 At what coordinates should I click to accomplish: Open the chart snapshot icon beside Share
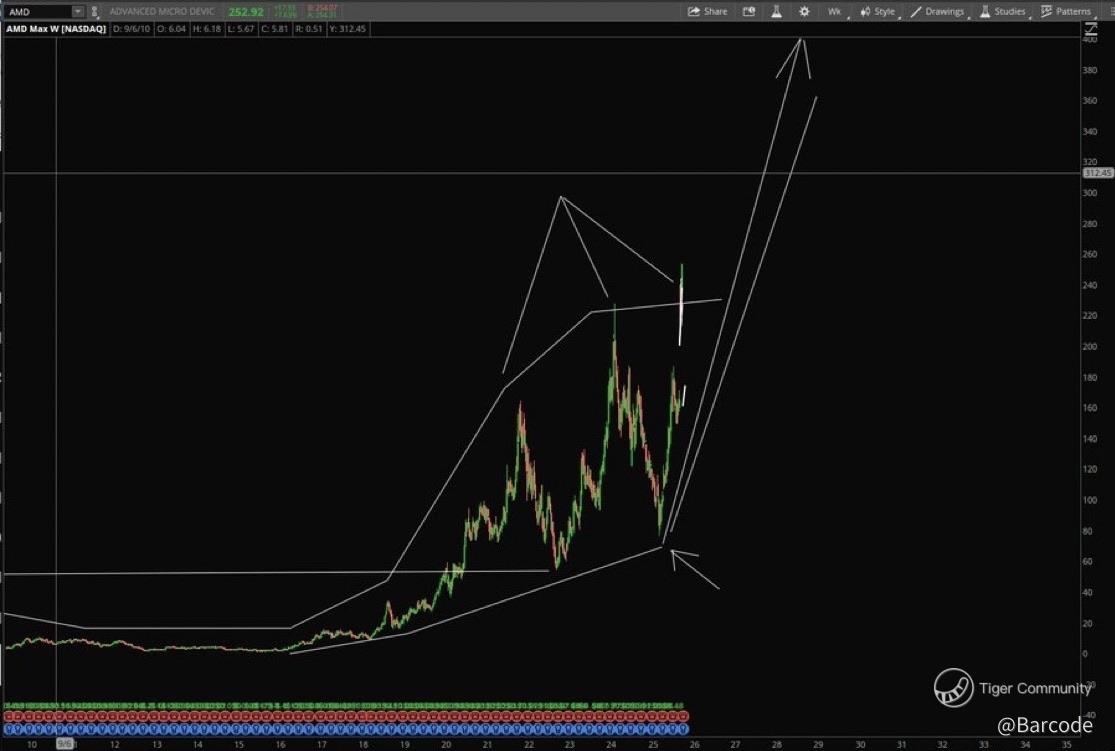[x=748, y=11]
